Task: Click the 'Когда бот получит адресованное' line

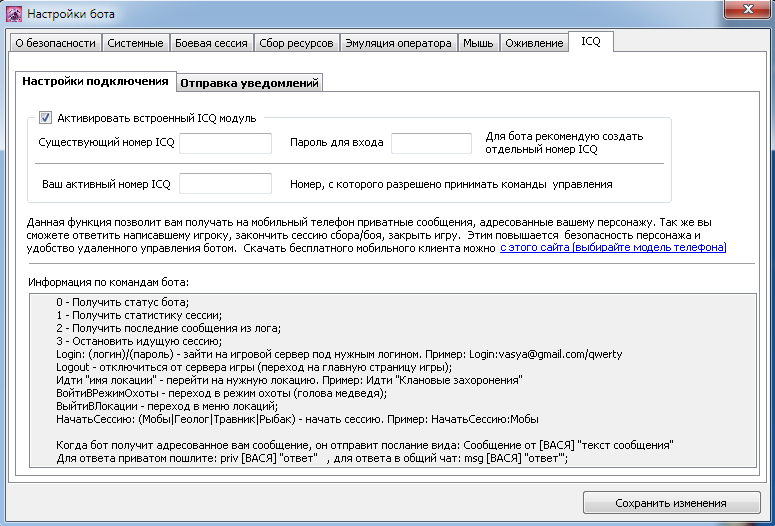Action: 365,445
